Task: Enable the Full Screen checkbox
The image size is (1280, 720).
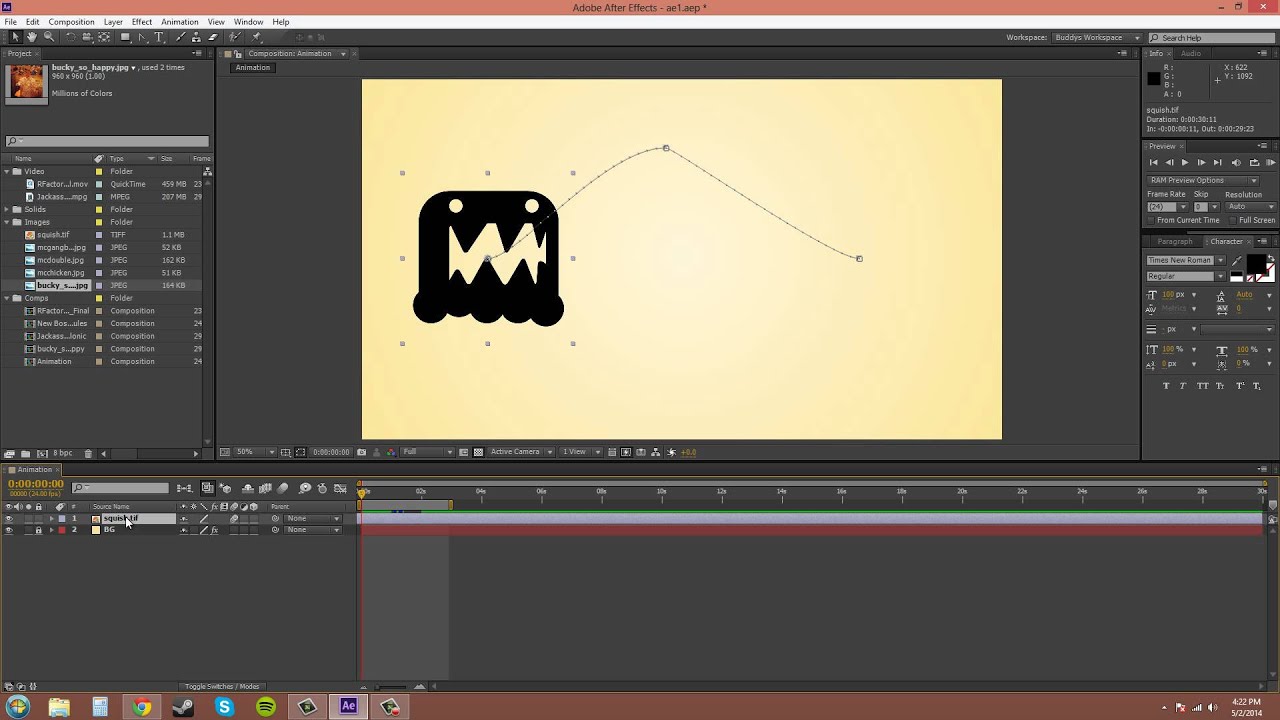Action: [x=1233, y=220]
